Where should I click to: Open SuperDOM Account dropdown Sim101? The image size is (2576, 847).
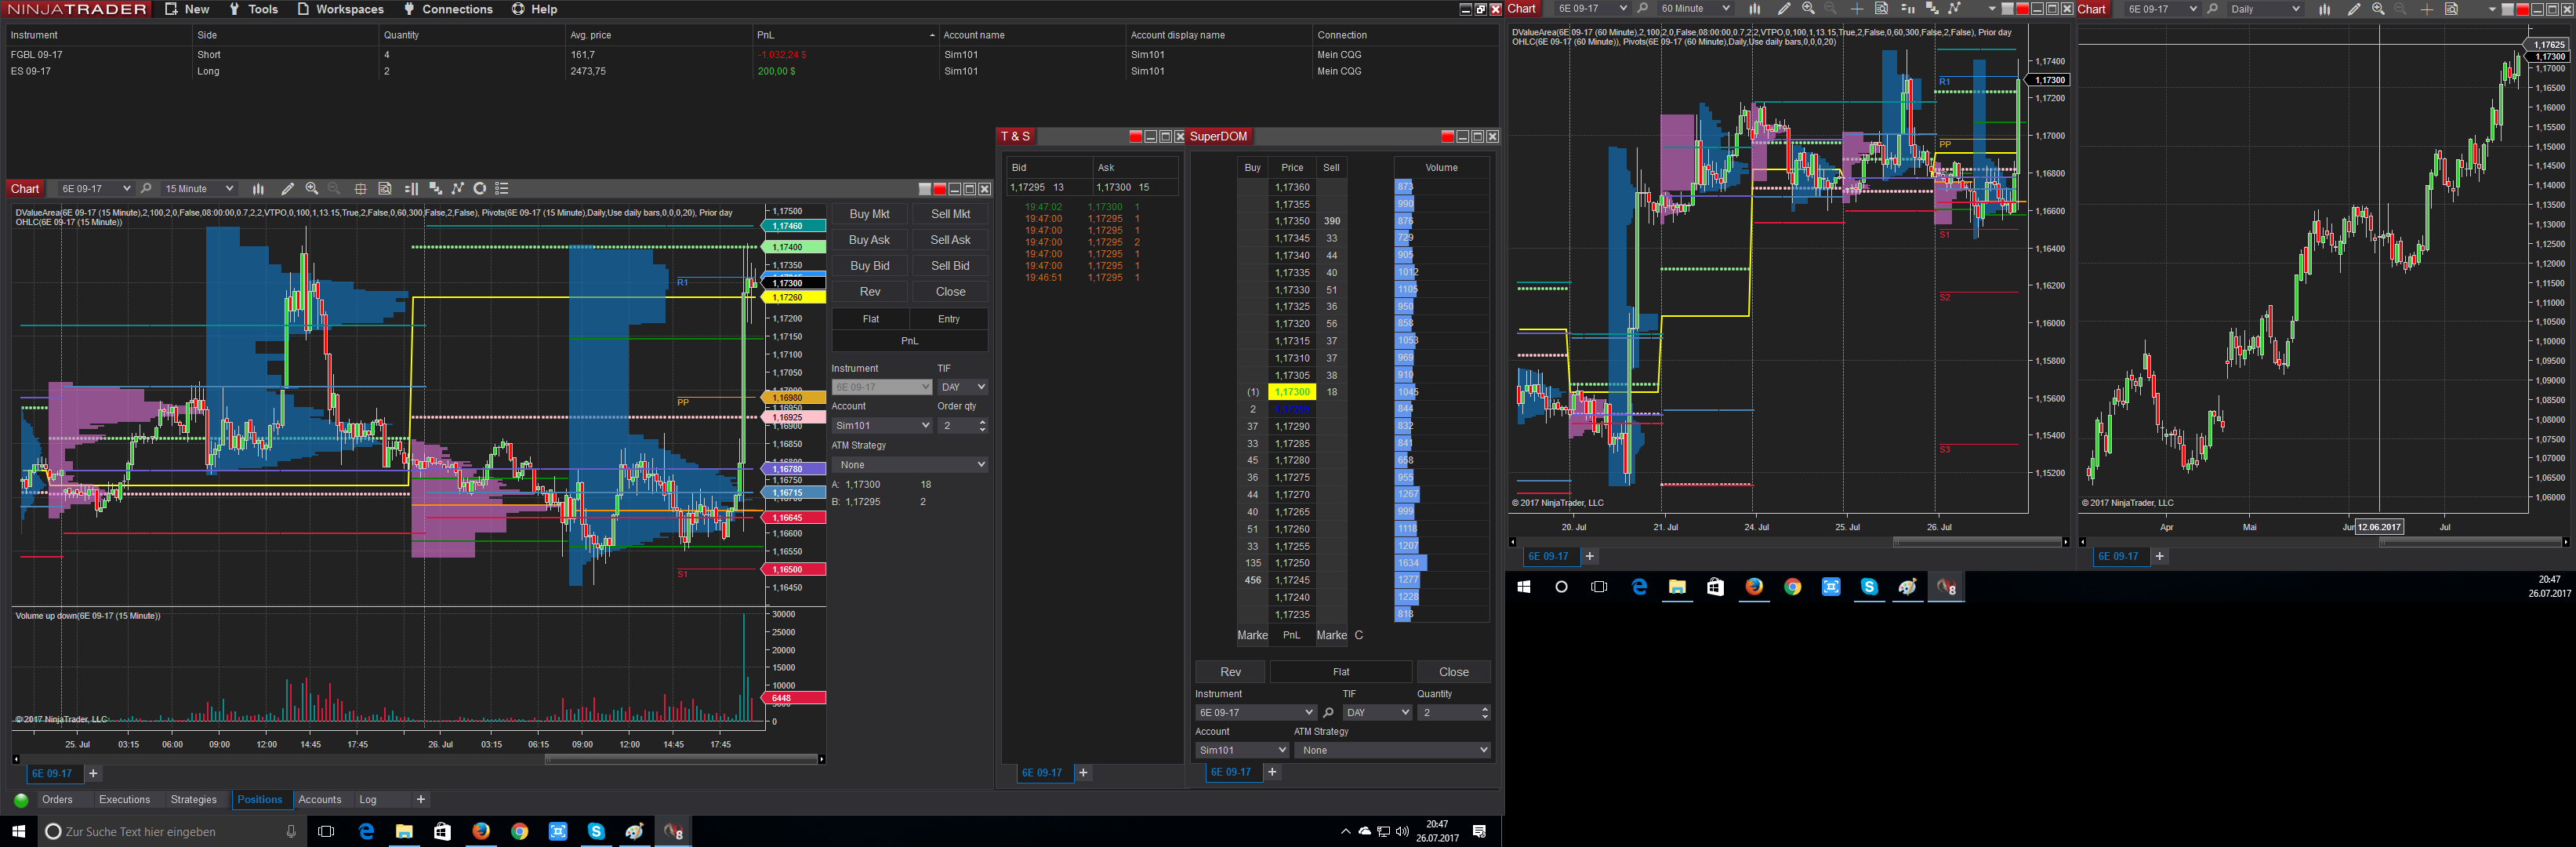1242,751
